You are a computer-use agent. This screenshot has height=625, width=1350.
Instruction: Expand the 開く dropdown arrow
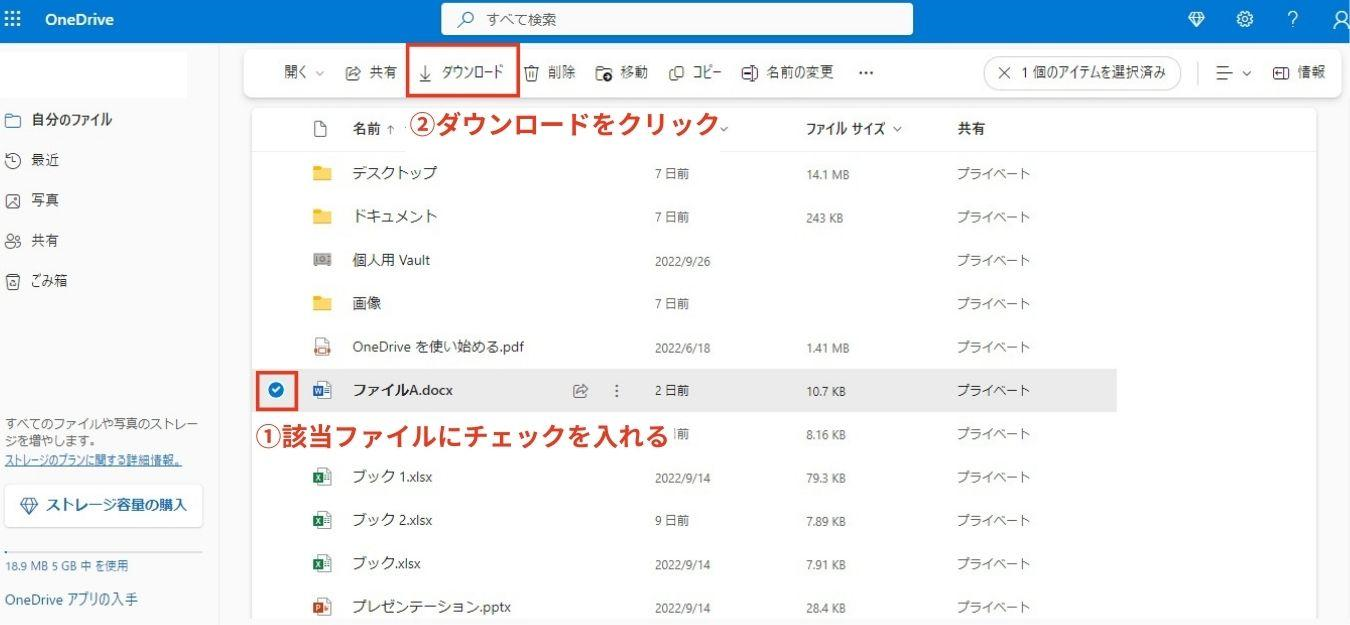pos(319,71)
